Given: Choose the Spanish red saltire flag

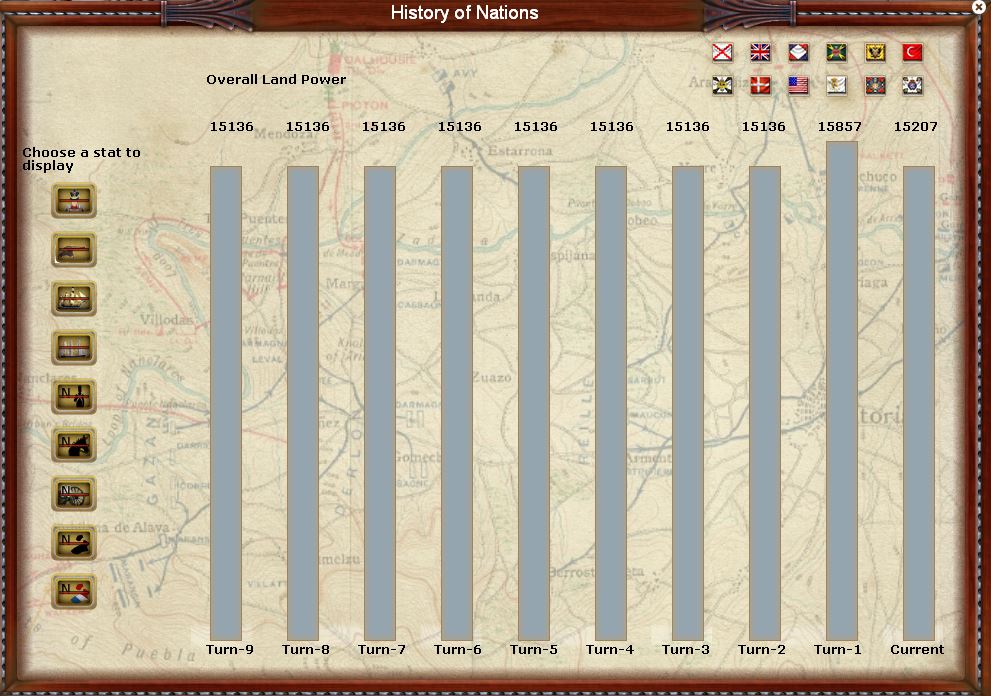Looking at the screenshot, I should (722, 52).
